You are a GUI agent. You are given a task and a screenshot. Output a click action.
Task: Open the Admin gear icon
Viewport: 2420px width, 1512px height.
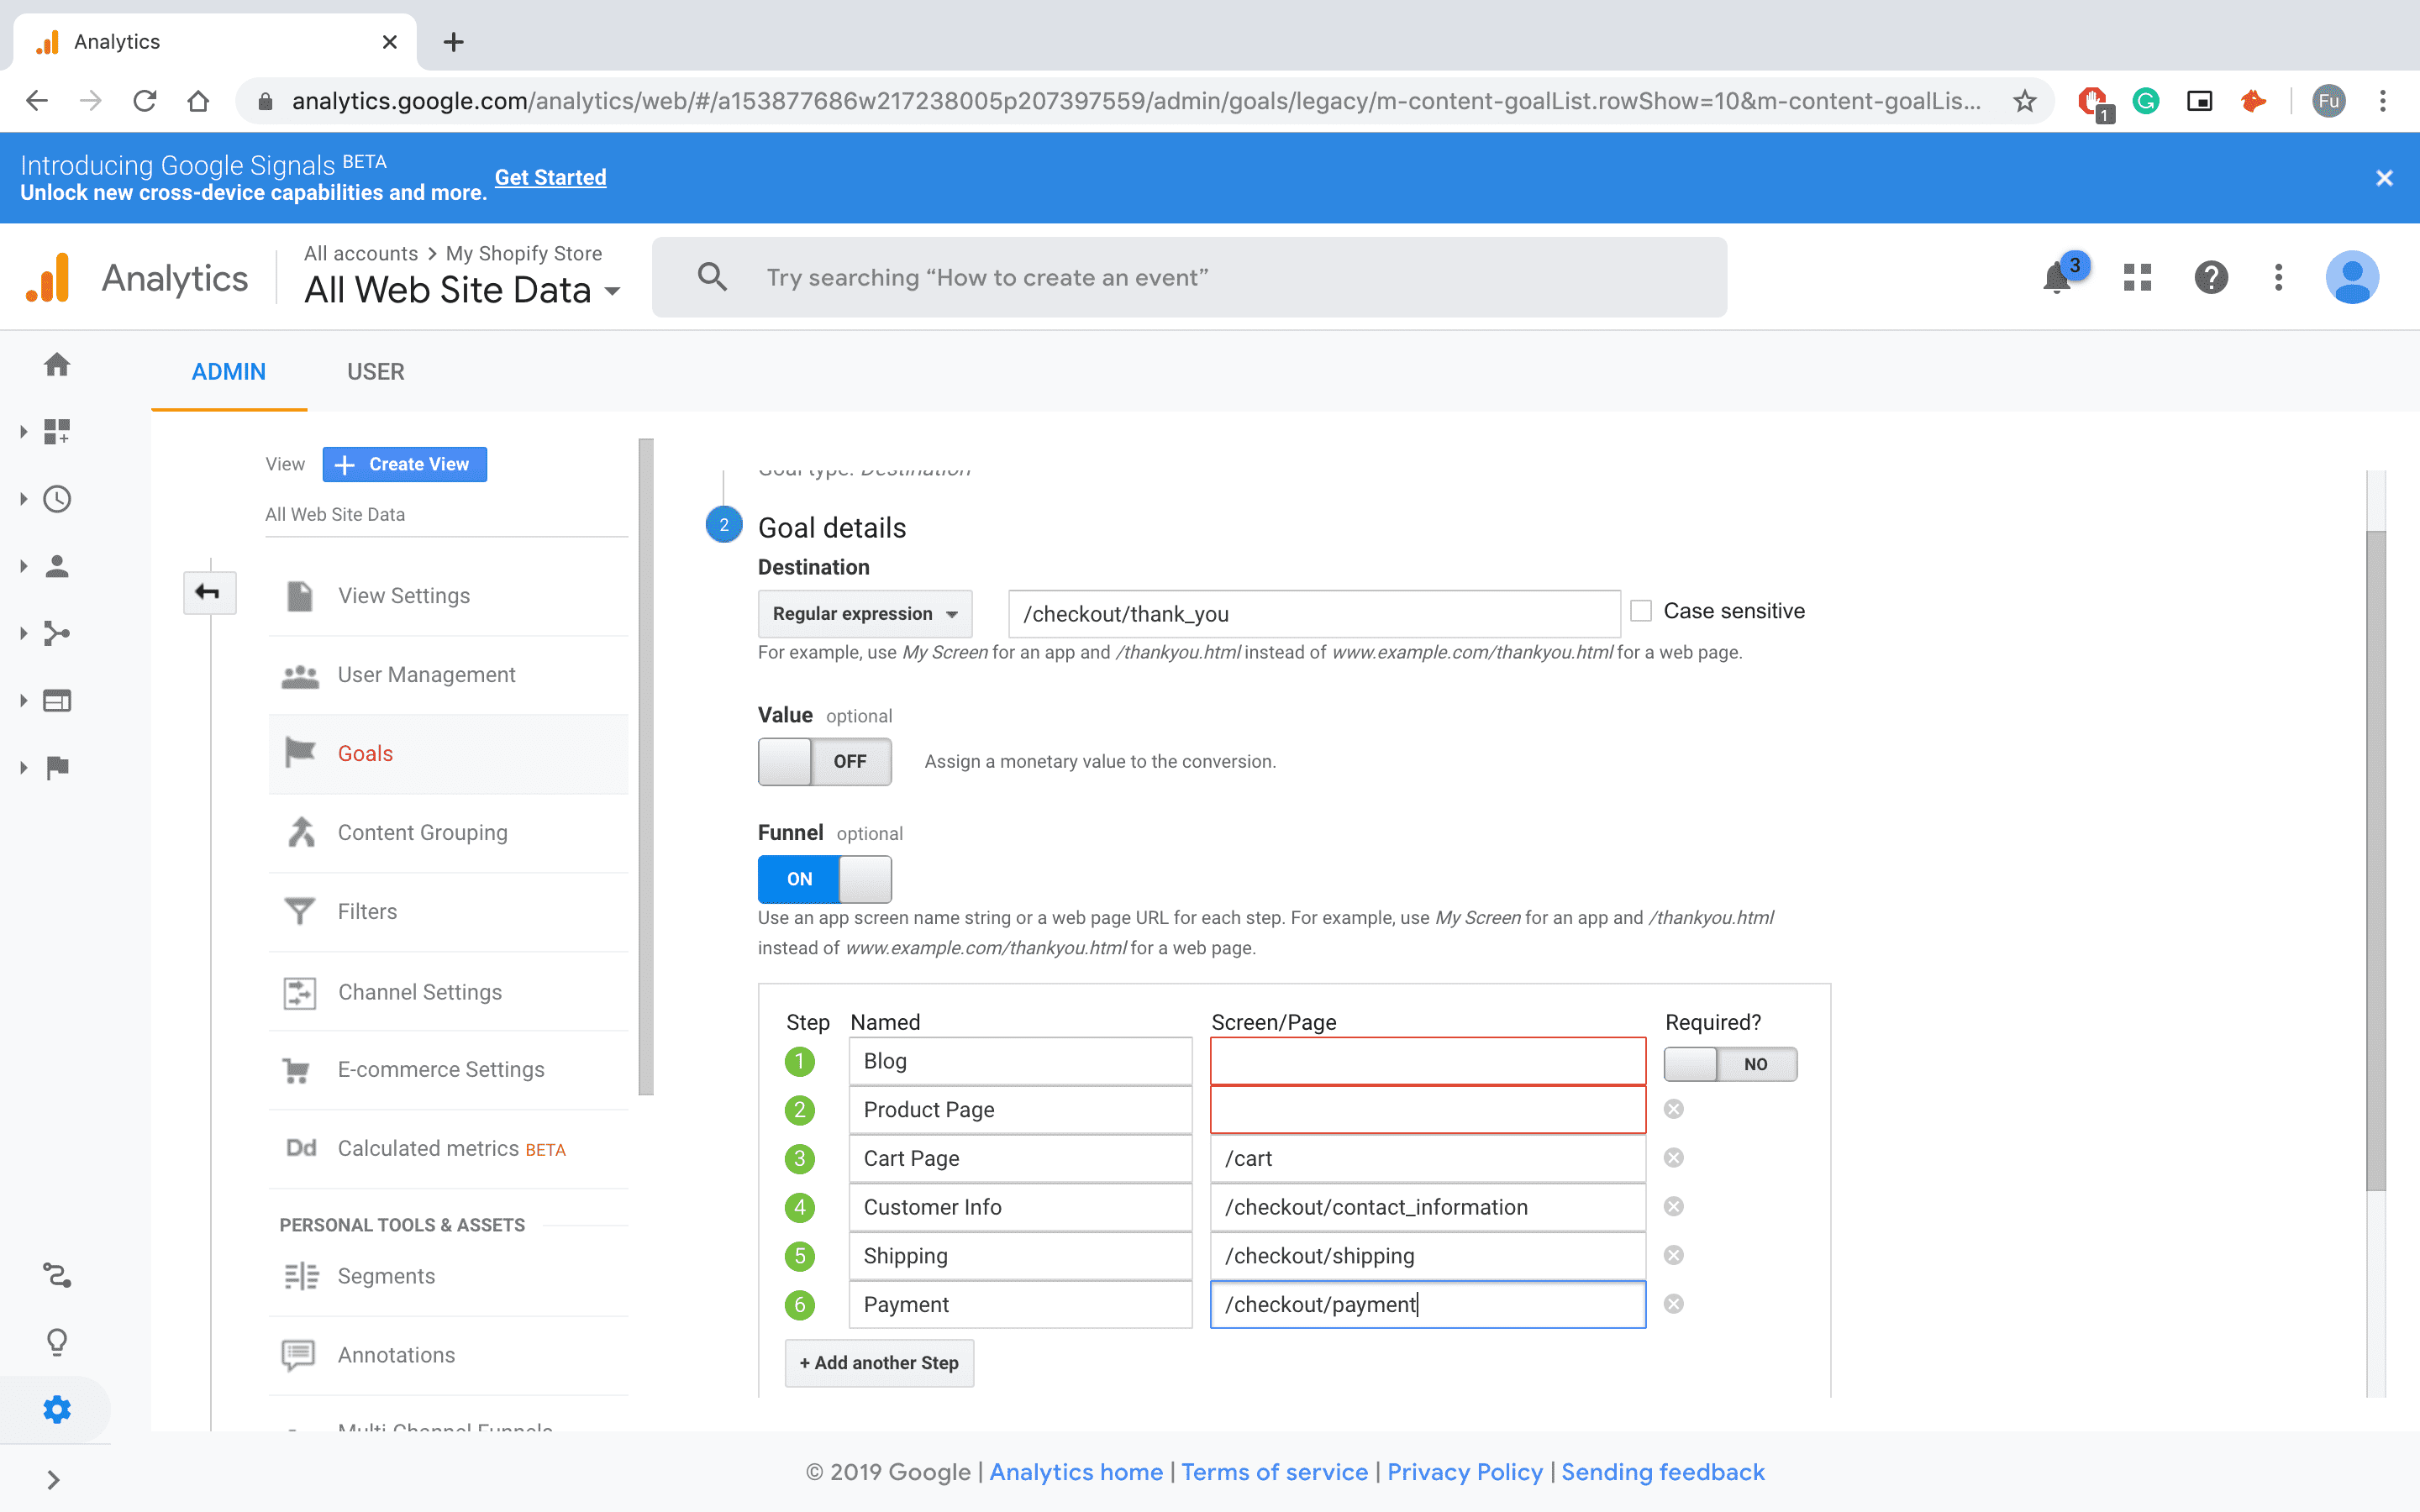click(x=57, y=1409)
